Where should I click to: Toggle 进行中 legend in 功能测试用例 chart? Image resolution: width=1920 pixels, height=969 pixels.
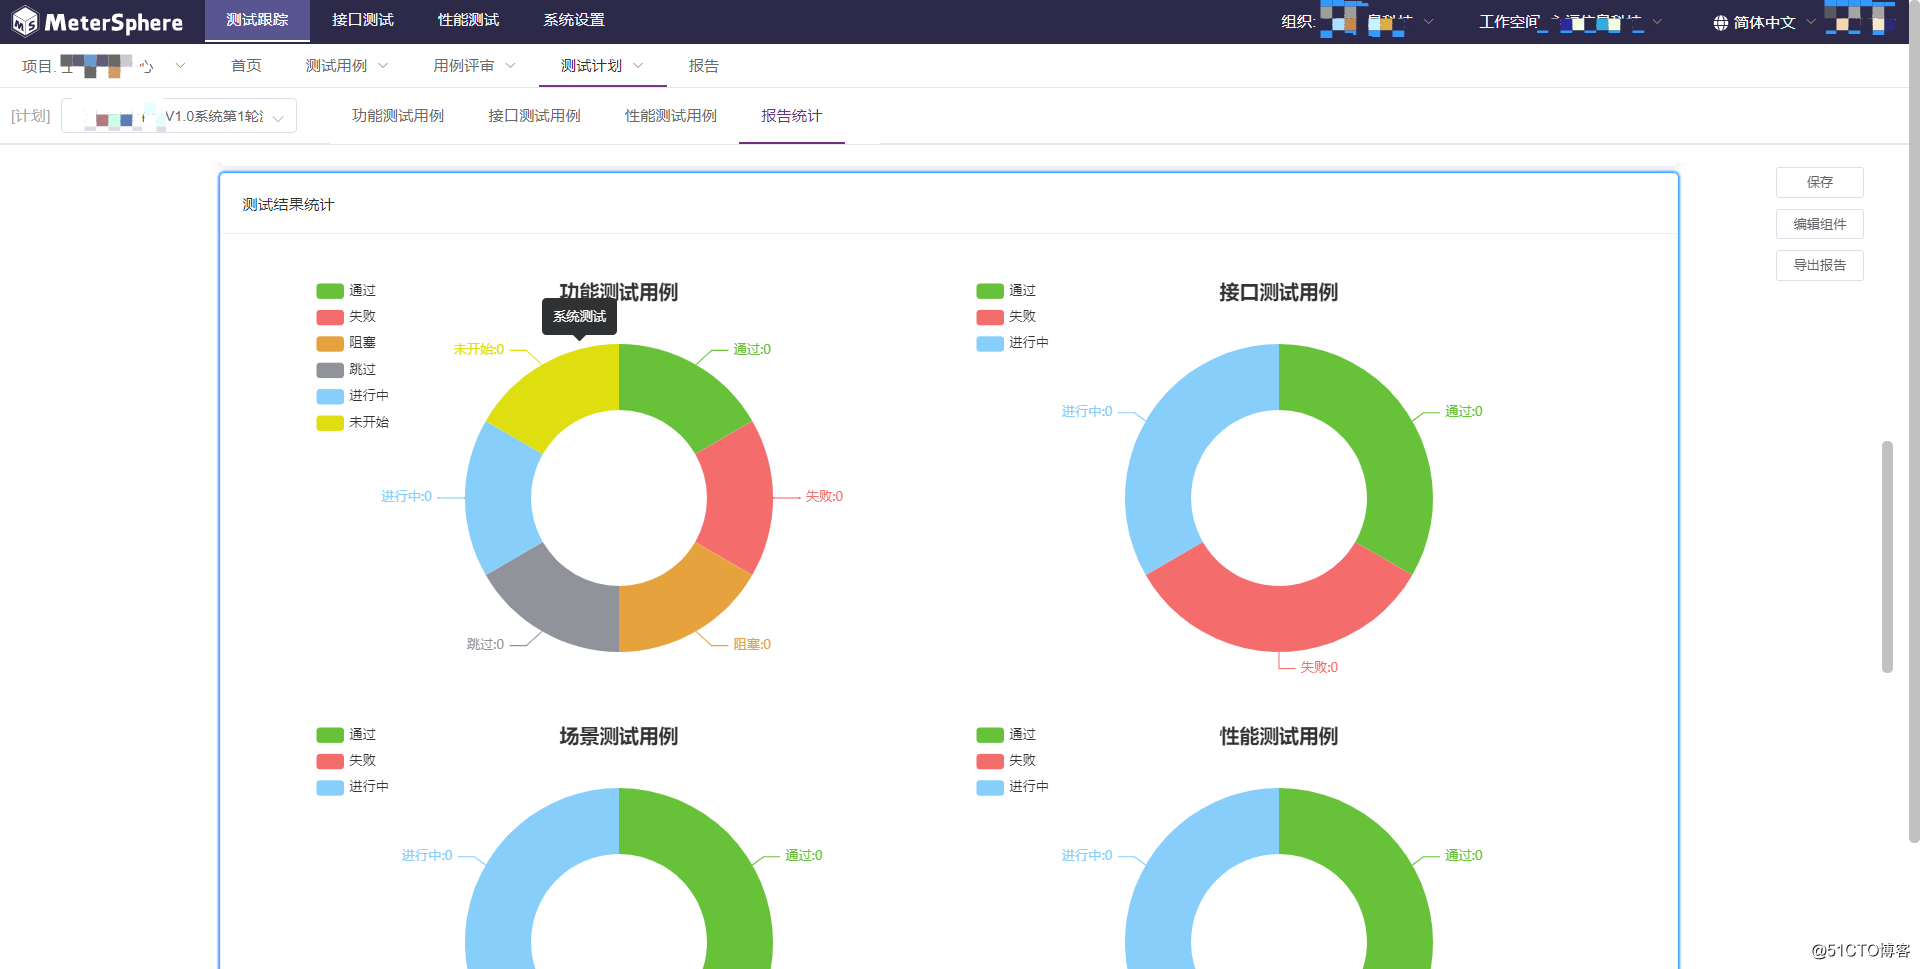point(353,396)
